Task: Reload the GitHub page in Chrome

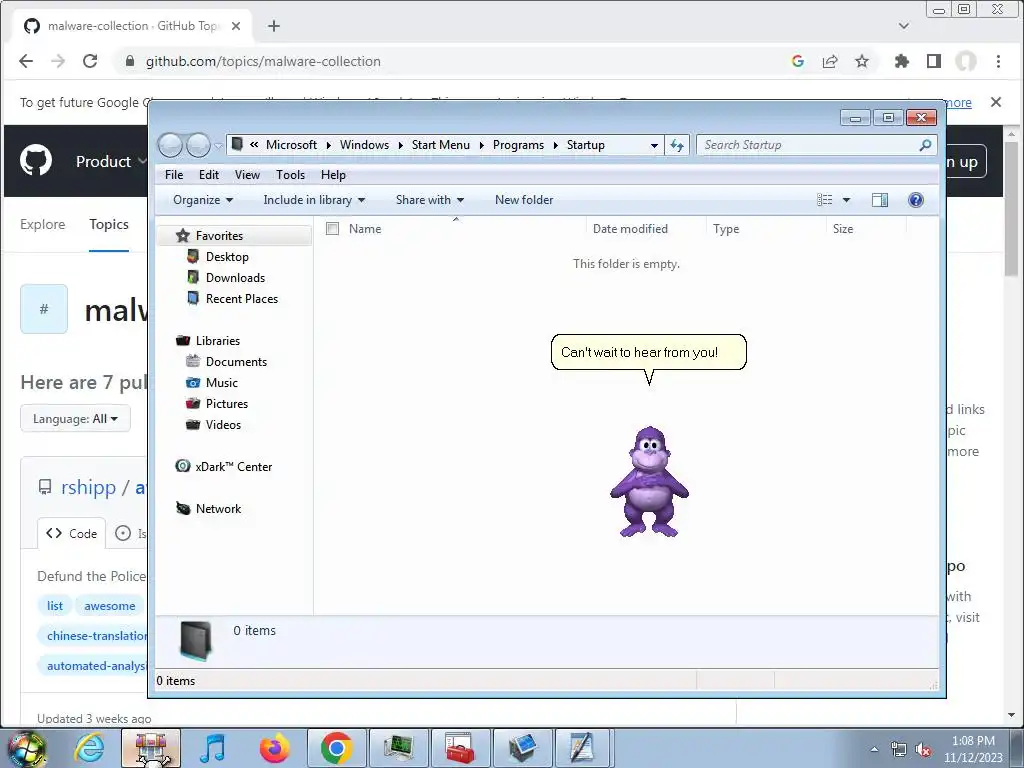Action: [90, 61]
